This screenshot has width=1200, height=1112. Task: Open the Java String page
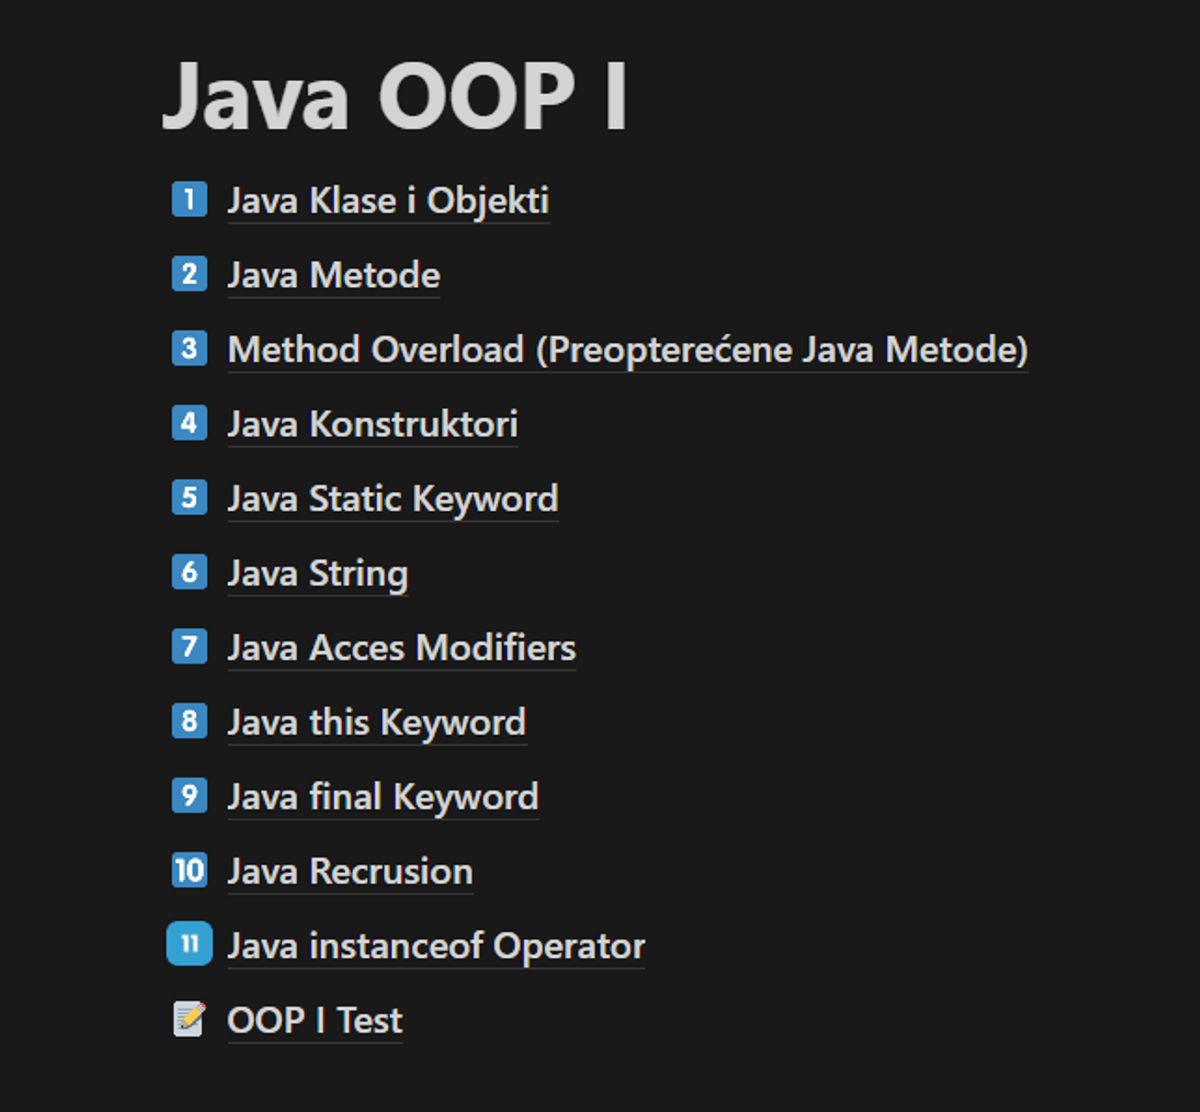[x=317, y=574]
